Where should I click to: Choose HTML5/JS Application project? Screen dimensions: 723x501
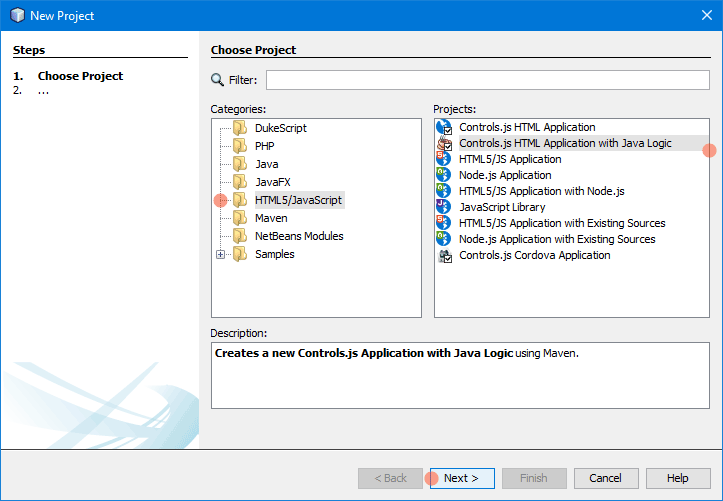(x=510, y=159)
